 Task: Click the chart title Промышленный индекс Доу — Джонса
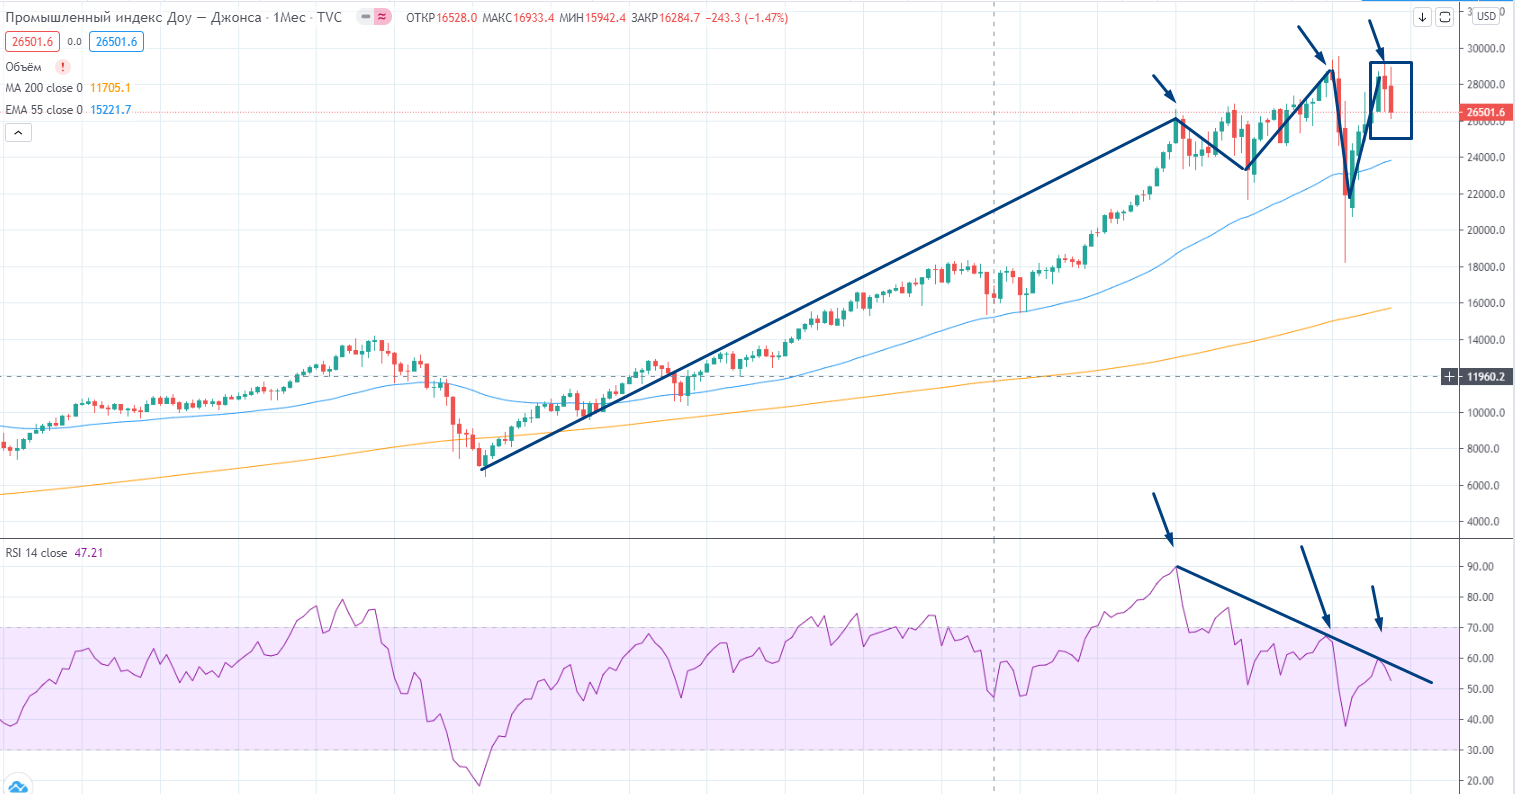tap(133, 17)
